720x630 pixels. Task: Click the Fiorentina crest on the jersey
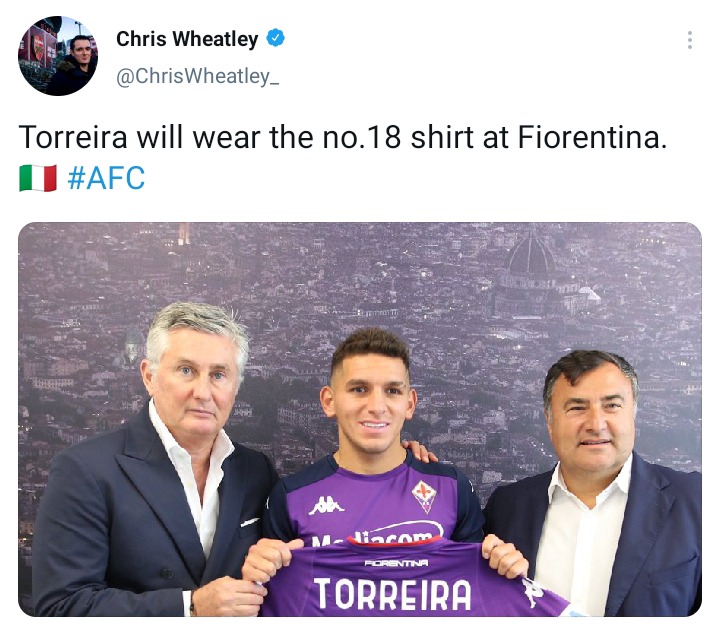(x=424, y=496)
